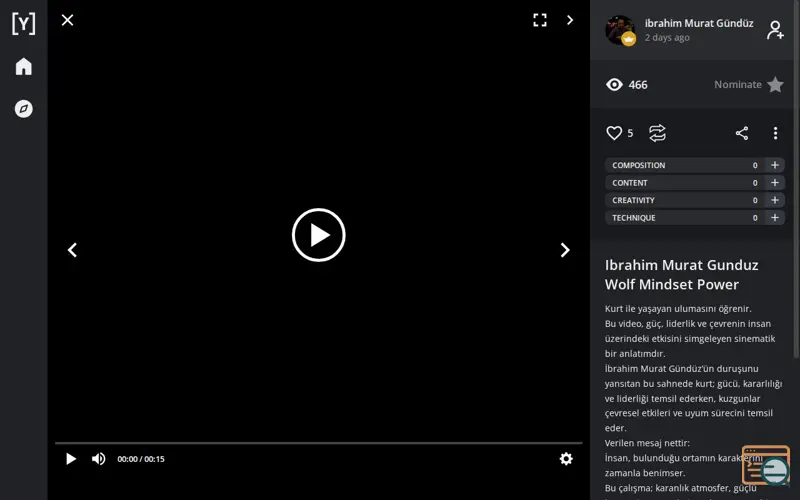Open İbrahim Murat Gündüz's avatar
This screenshot has height=500, width=800.
620,30
